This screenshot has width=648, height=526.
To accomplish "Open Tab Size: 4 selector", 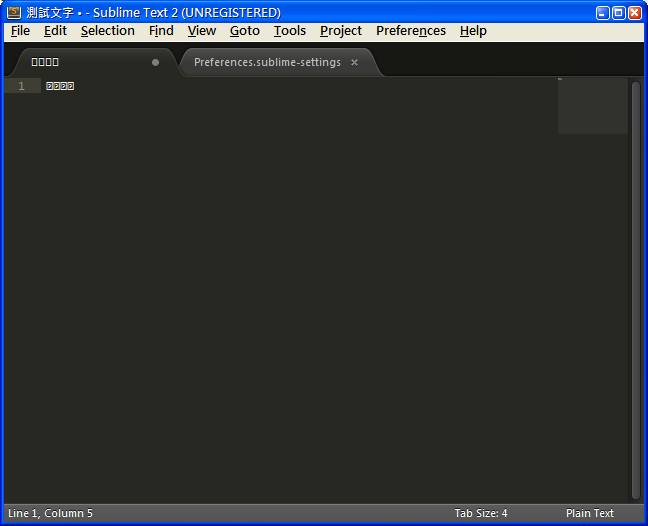I will coord(481,513).
